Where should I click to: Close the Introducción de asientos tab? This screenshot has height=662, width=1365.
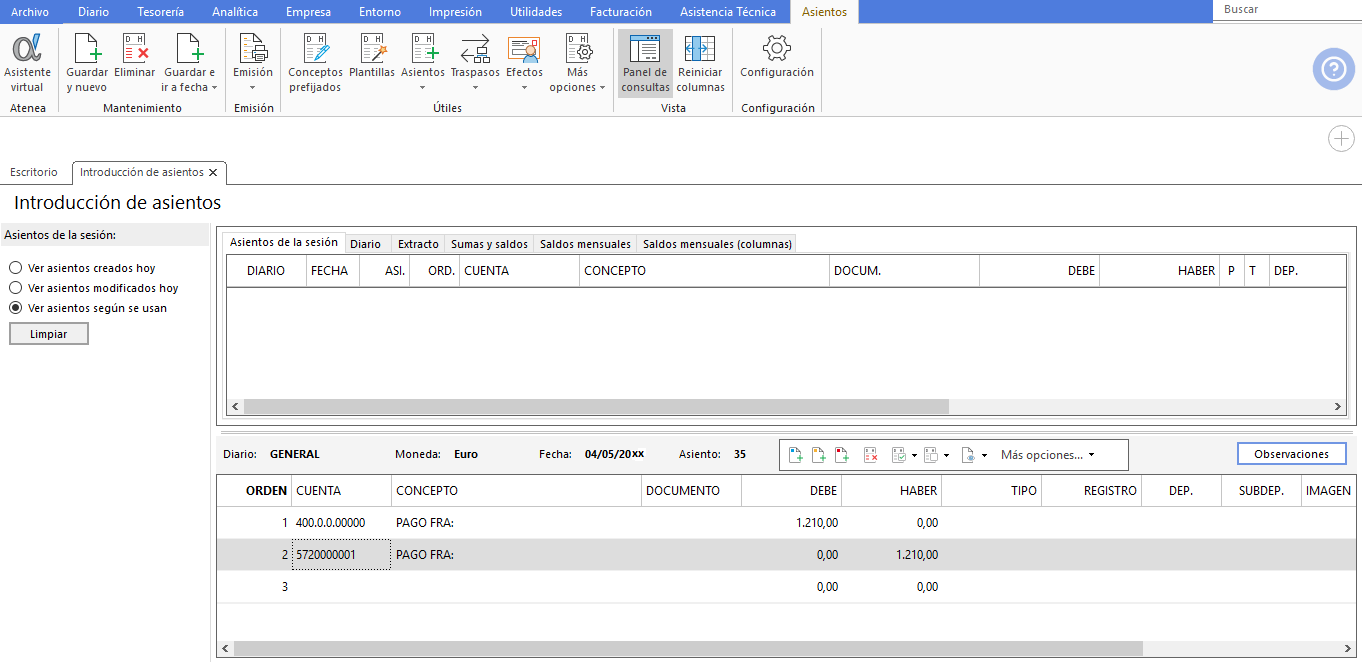tap(213, 172)
